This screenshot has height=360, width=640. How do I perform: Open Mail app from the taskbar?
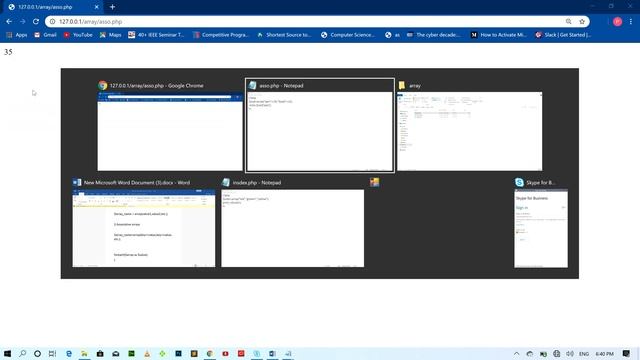pyautogui.click(x=116, y=353)
